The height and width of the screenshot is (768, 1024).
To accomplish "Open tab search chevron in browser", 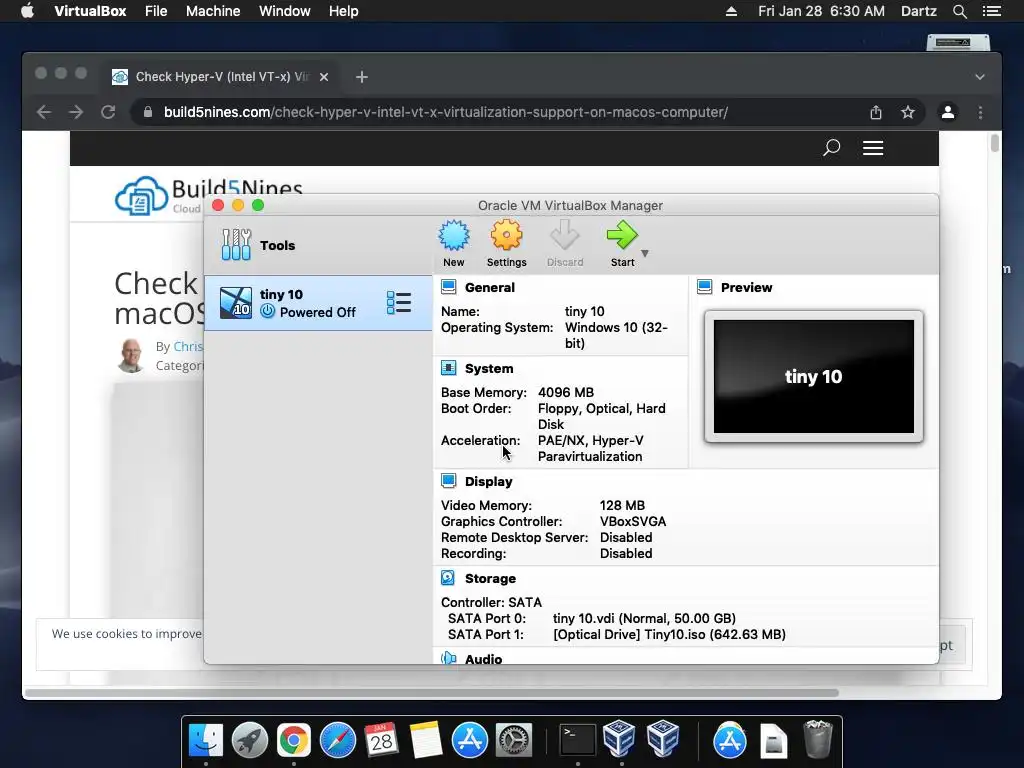I will (x=980, y=77).
